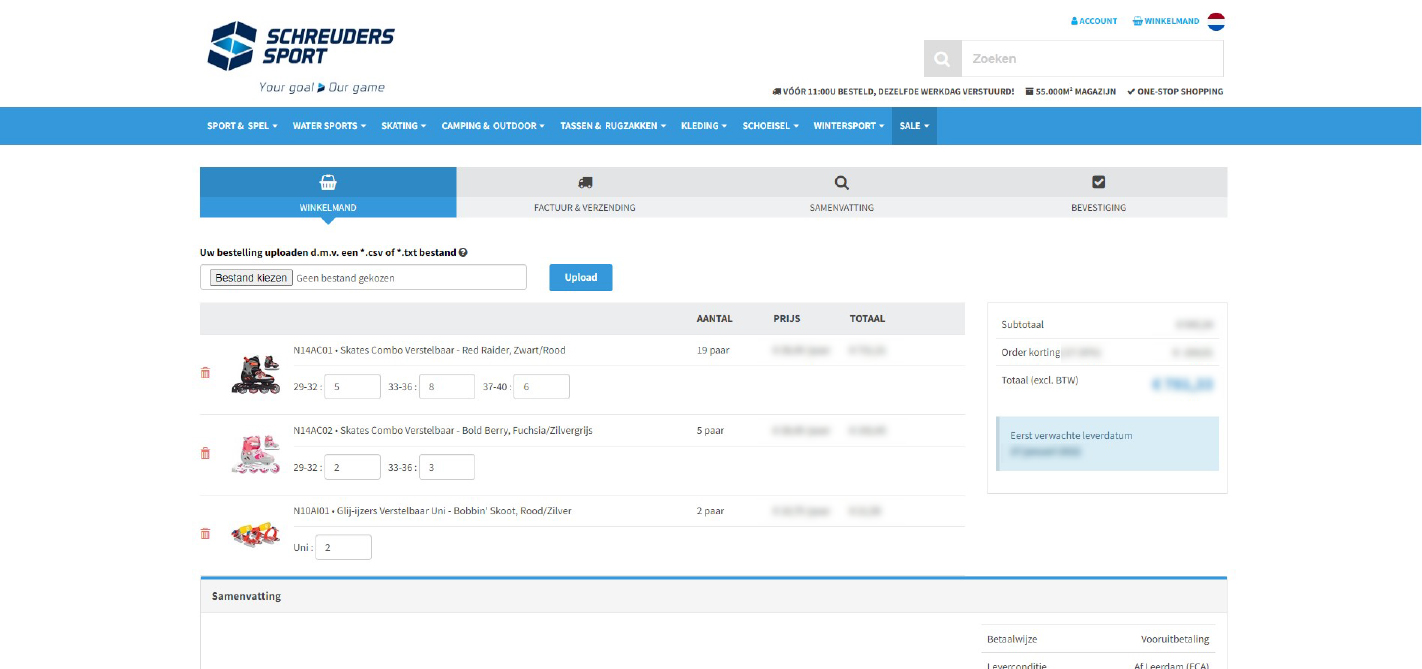Click the search magnifier icon
Screen dimensions: 1422x669
pyautogui.click(x=942, y=59)
